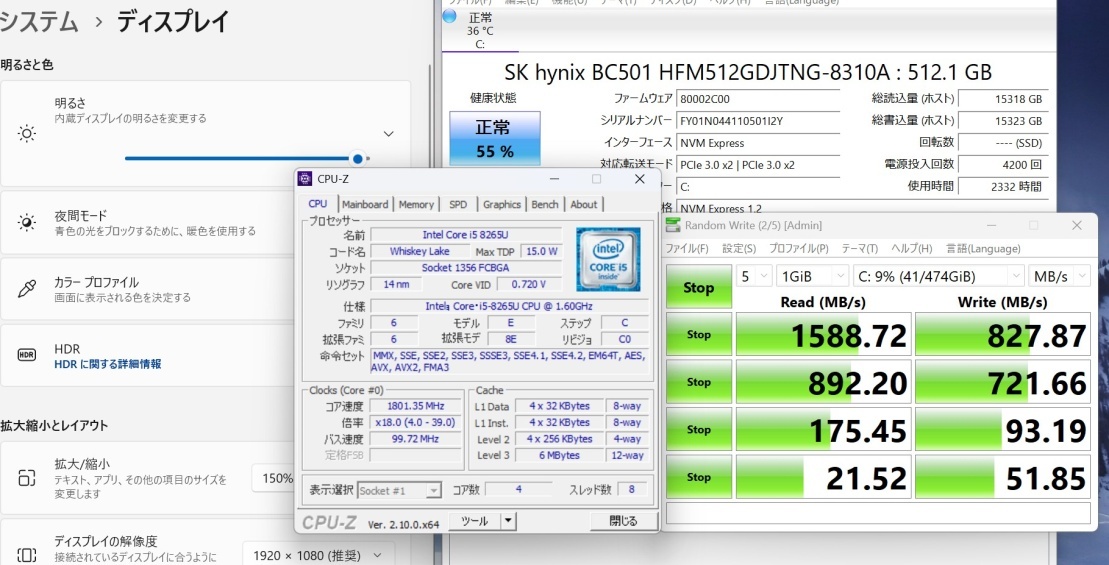
Task: Close the CPU-Z window with X button
Action: 639,179
